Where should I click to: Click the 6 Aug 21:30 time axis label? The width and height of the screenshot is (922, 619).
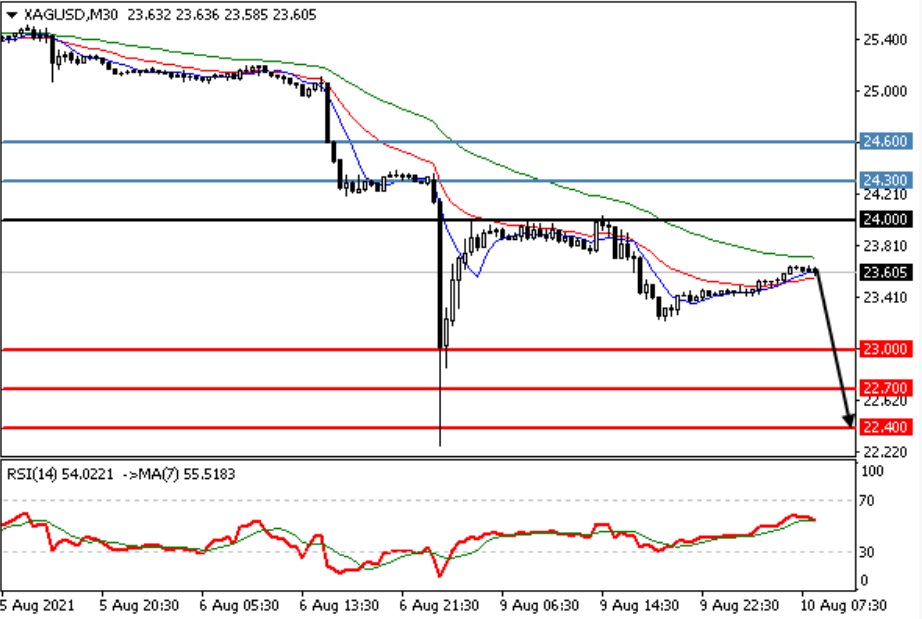pos(439,605)
